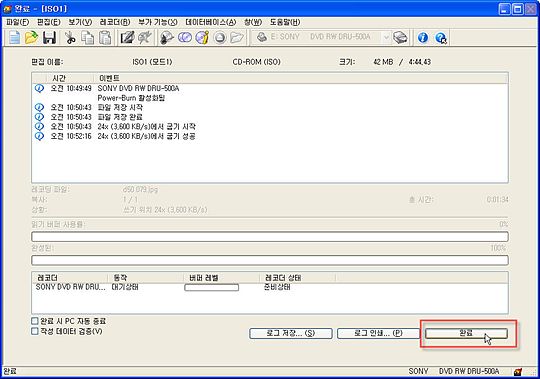Viewport: 540px width, 379px height.
Task: Open the 부가 기능(X) menu
Action: (158, 22)
